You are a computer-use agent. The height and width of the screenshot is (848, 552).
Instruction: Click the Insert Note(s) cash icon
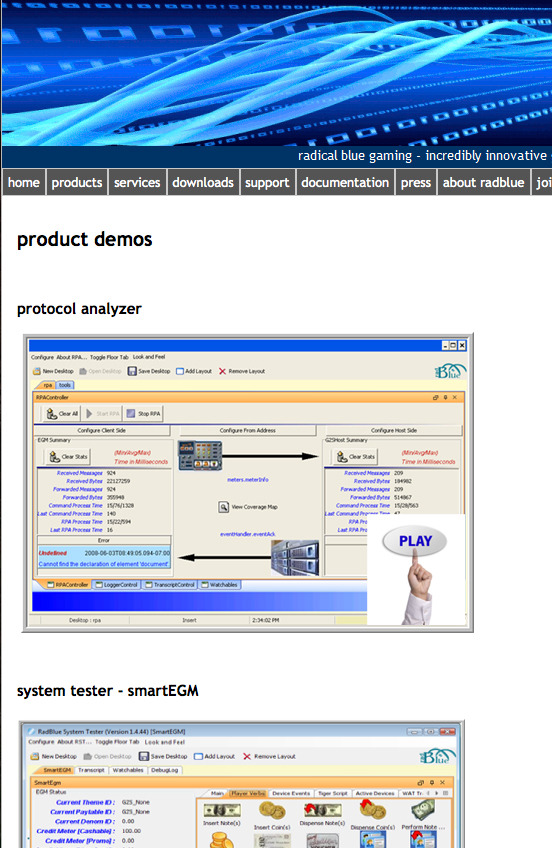[x=222, y=810]
